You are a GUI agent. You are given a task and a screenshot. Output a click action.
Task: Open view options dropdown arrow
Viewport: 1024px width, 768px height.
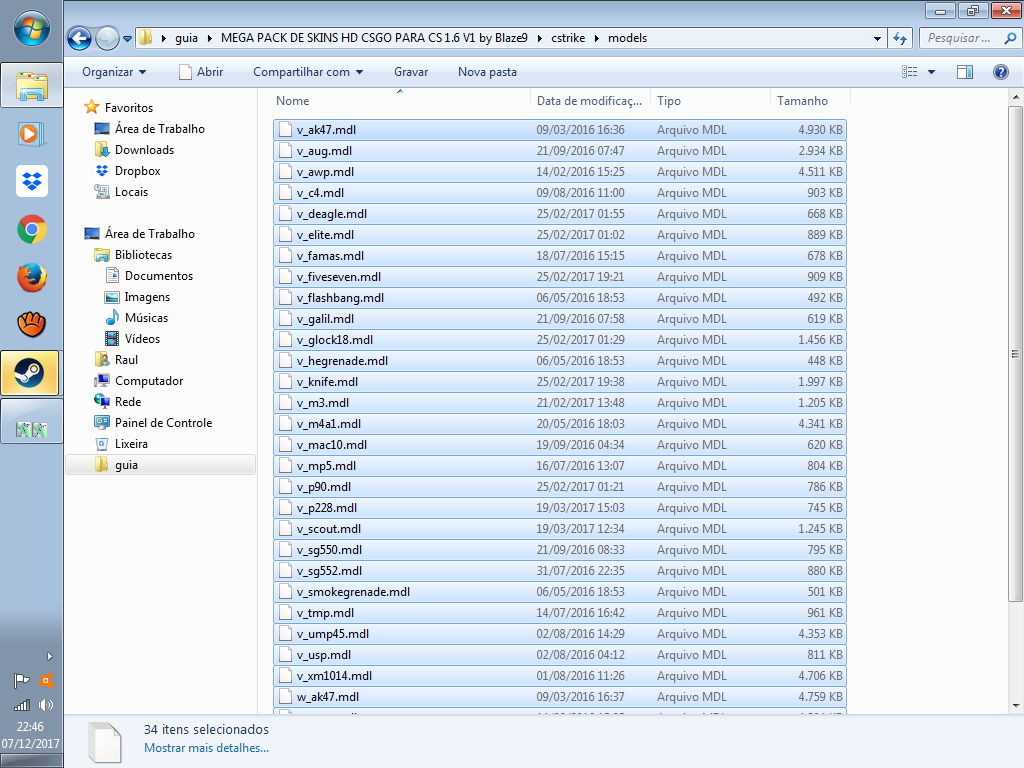point(931,72)
